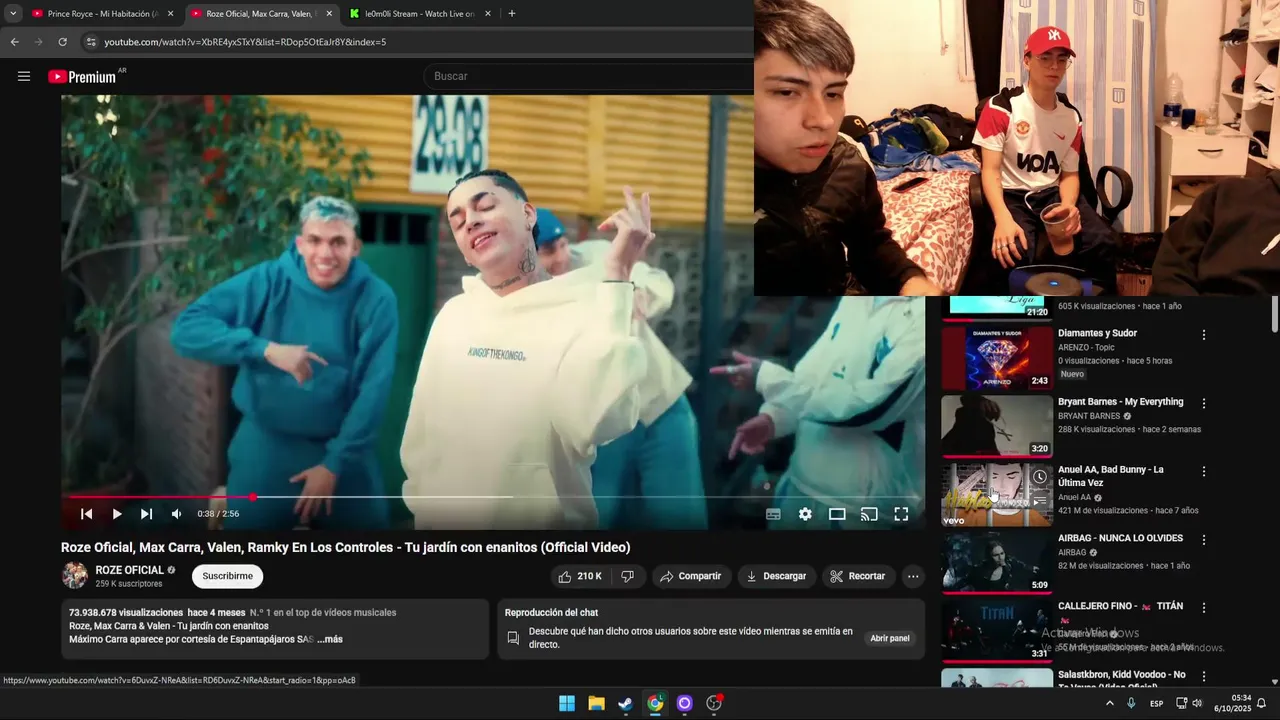Open ROZE OFICIAL channel avatar
This screenshot has height=720, width=1280.
tap(75, 576)
